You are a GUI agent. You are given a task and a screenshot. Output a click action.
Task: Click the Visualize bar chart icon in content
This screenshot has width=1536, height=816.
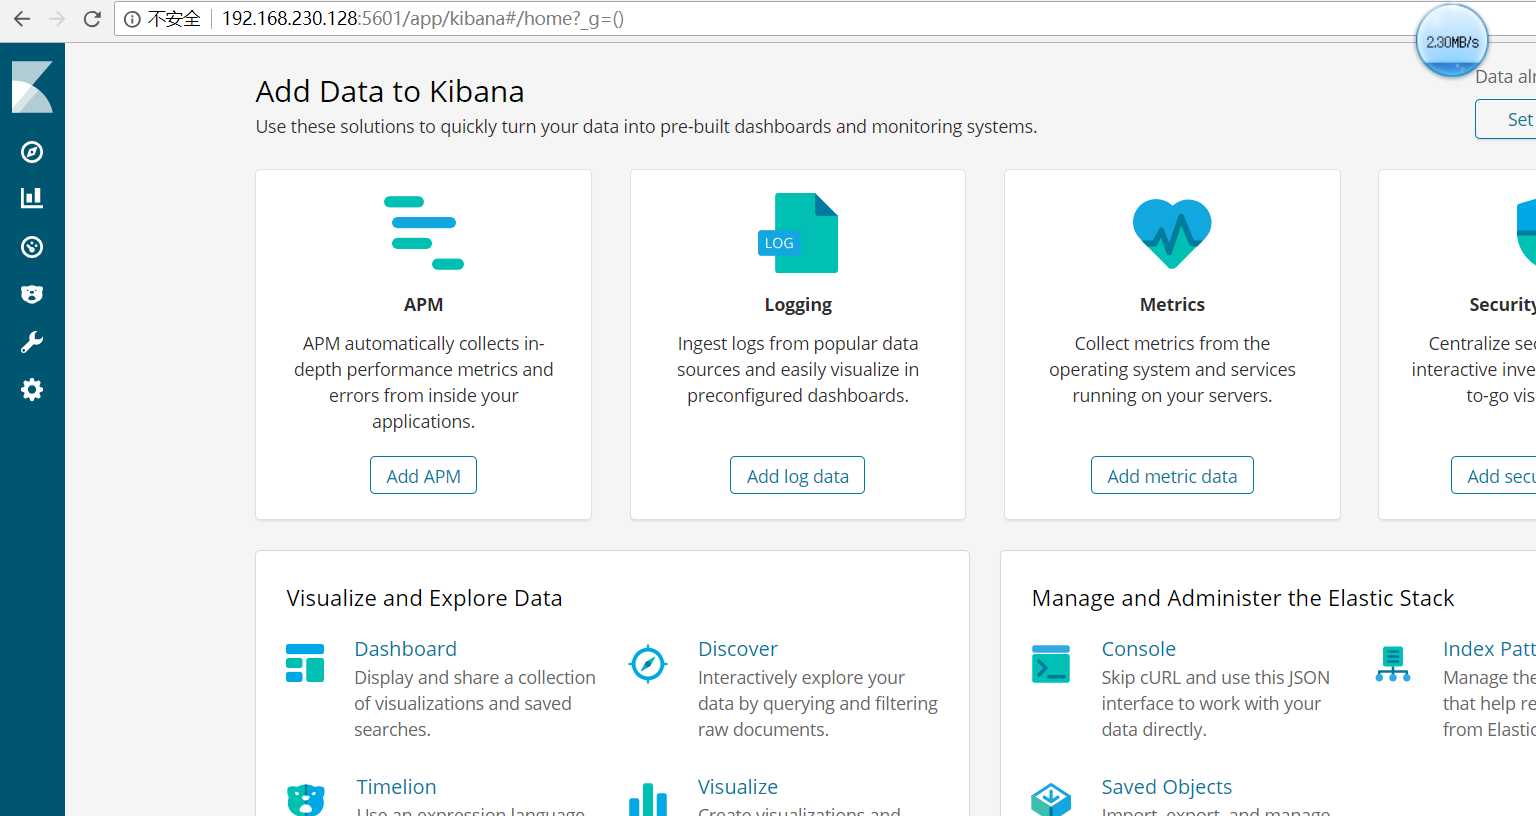point(648,800)
